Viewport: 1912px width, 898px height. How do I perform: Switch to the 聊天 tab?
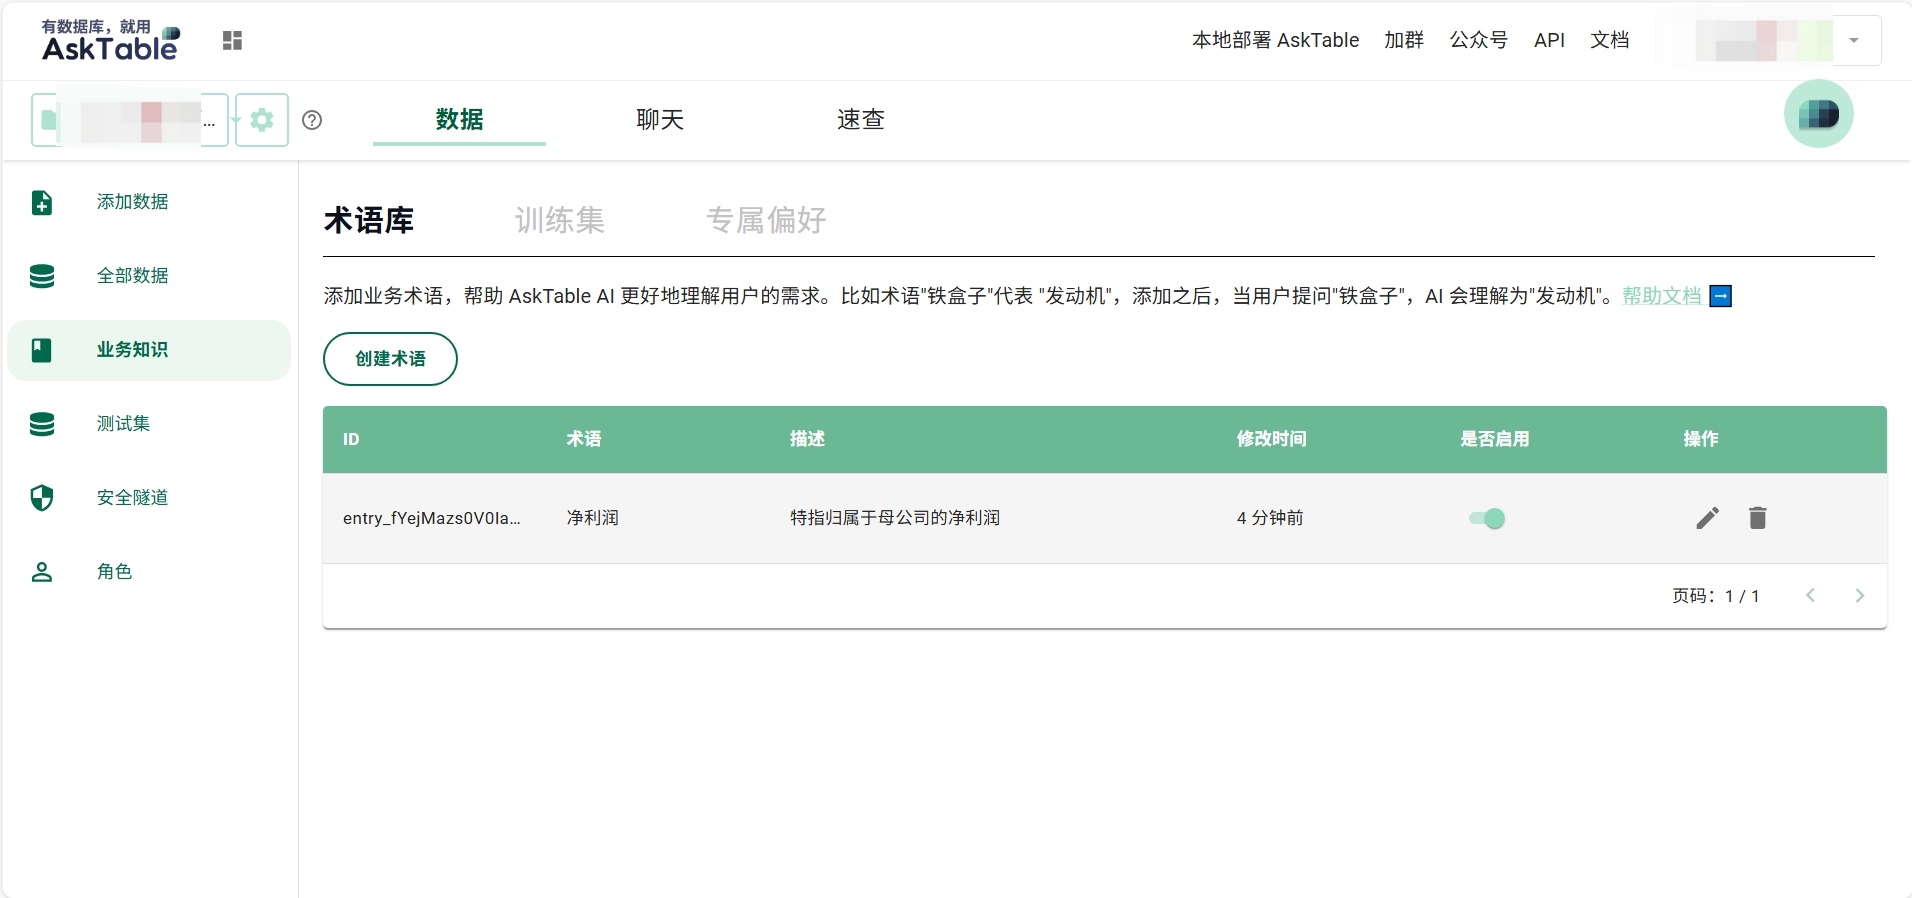click(660, 120)
